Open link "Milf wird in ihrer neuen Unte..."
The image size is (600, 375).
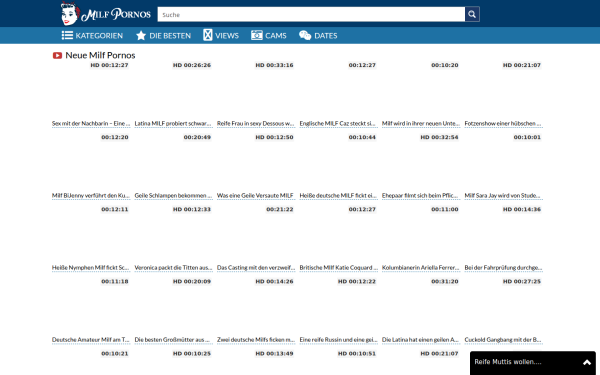[x=421, y=124]
